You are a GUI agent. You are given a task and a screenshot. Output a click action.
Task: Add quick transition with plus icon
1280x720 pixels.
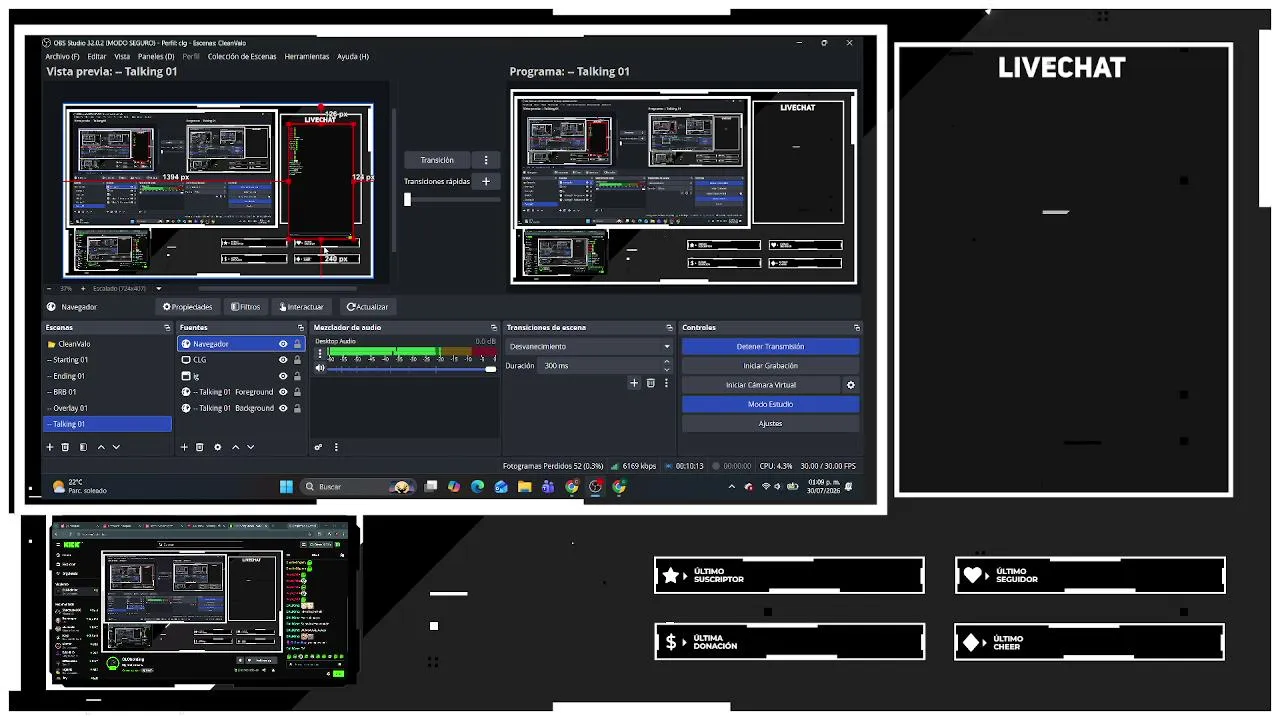coord(486,181)
